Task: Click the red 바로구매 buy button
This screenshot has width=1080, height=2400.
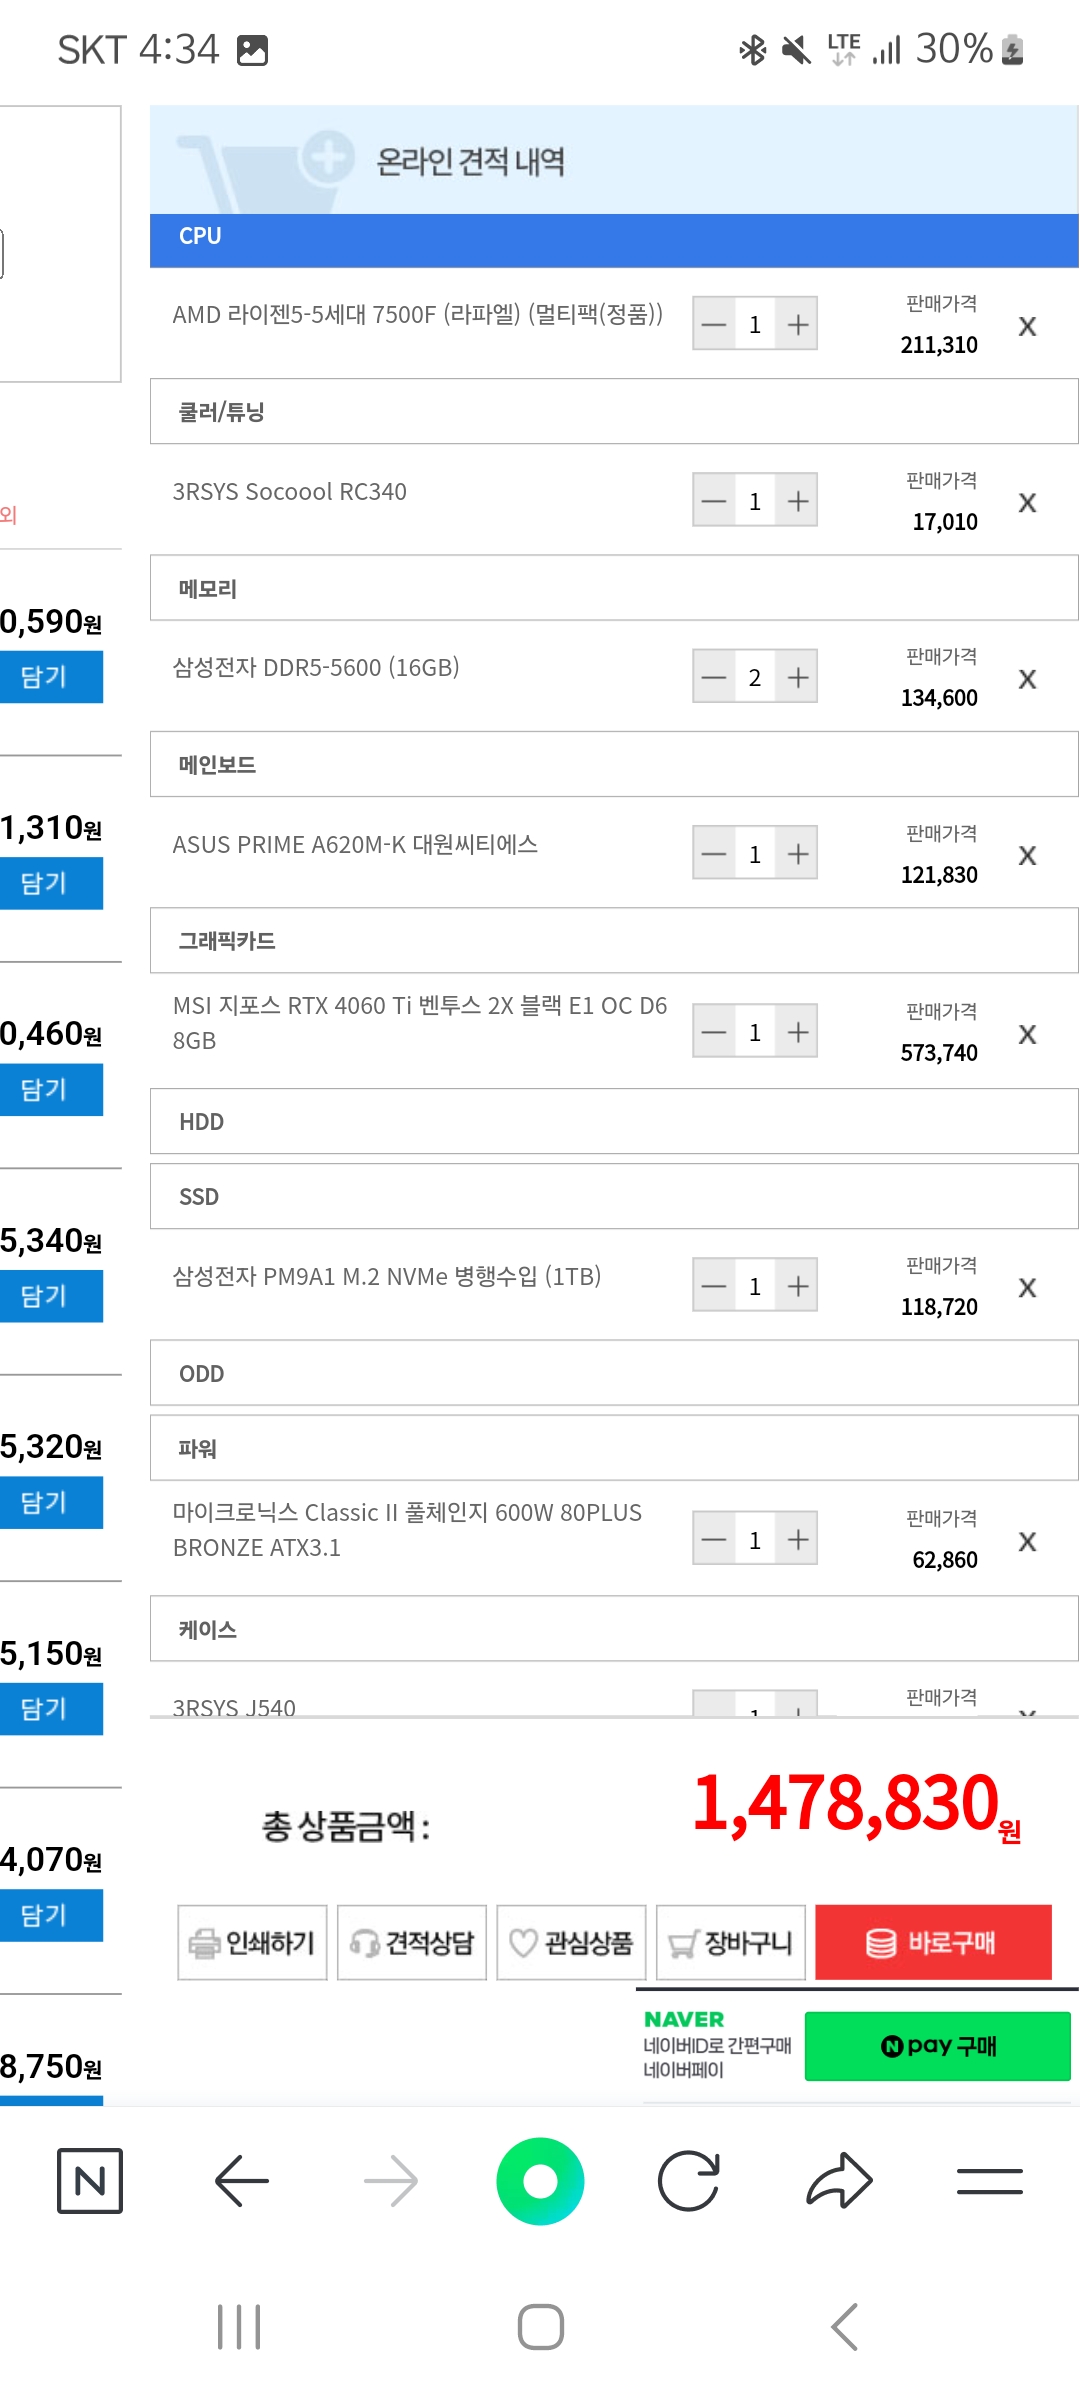Action: [933, 1942]
